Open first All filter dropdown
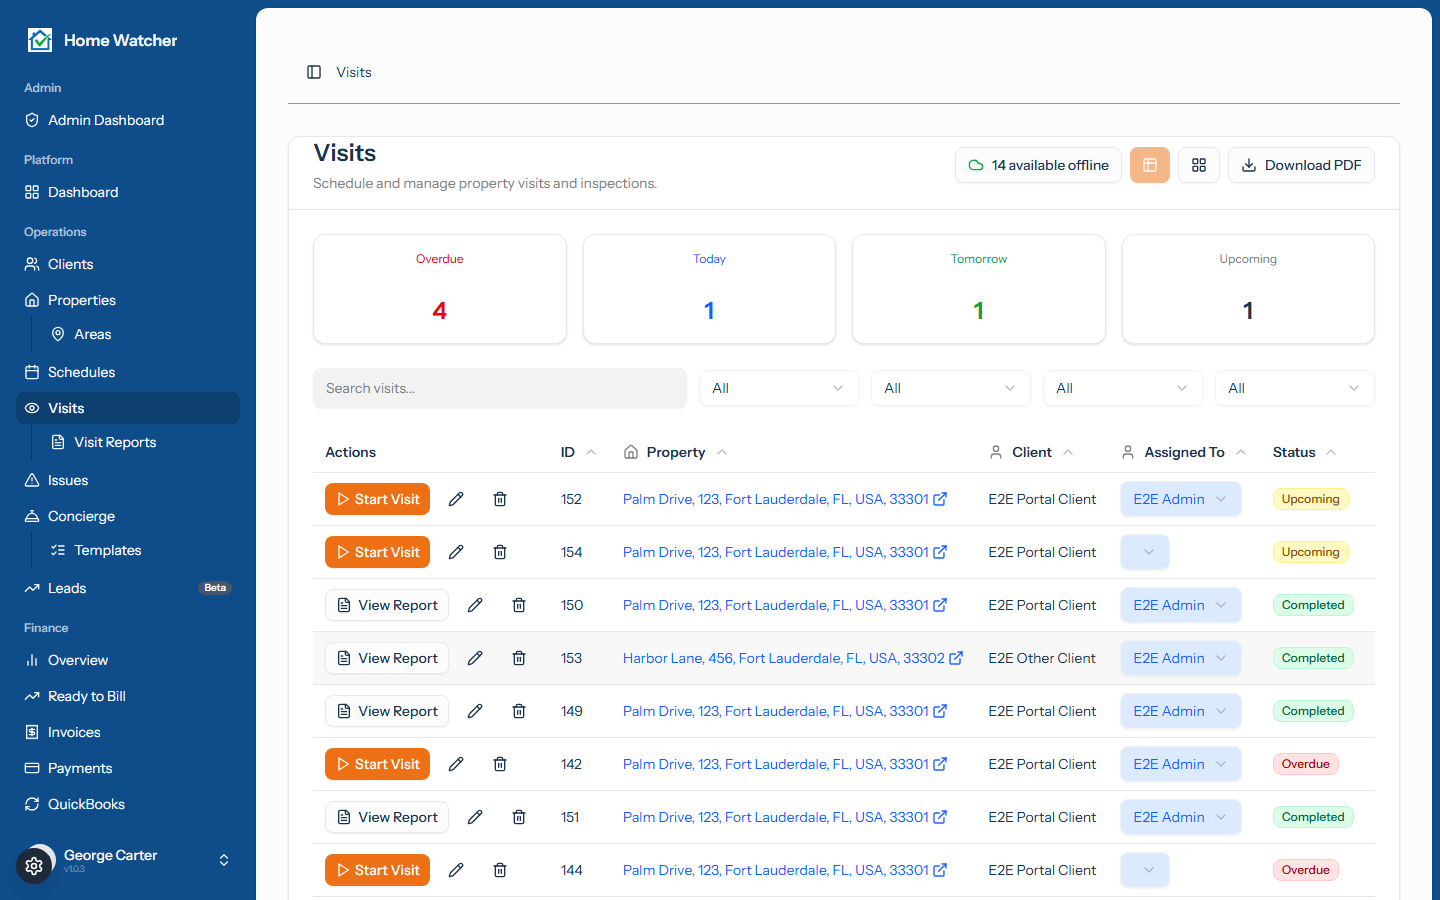The width and height of the screenshot is (1440, 900). pyautogui.click(x=778, y=388)
